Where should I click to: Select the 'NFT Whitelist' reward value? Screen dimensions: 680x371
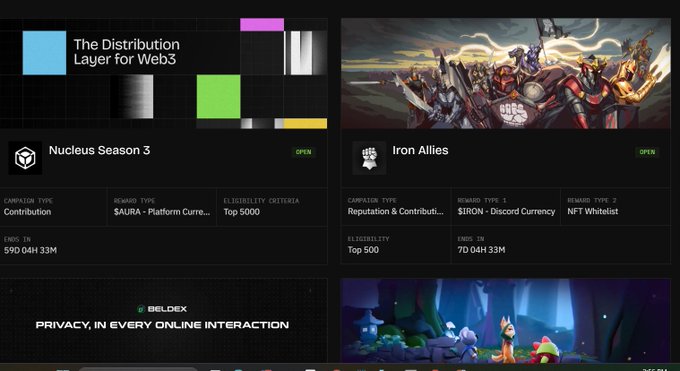point(593,211)
